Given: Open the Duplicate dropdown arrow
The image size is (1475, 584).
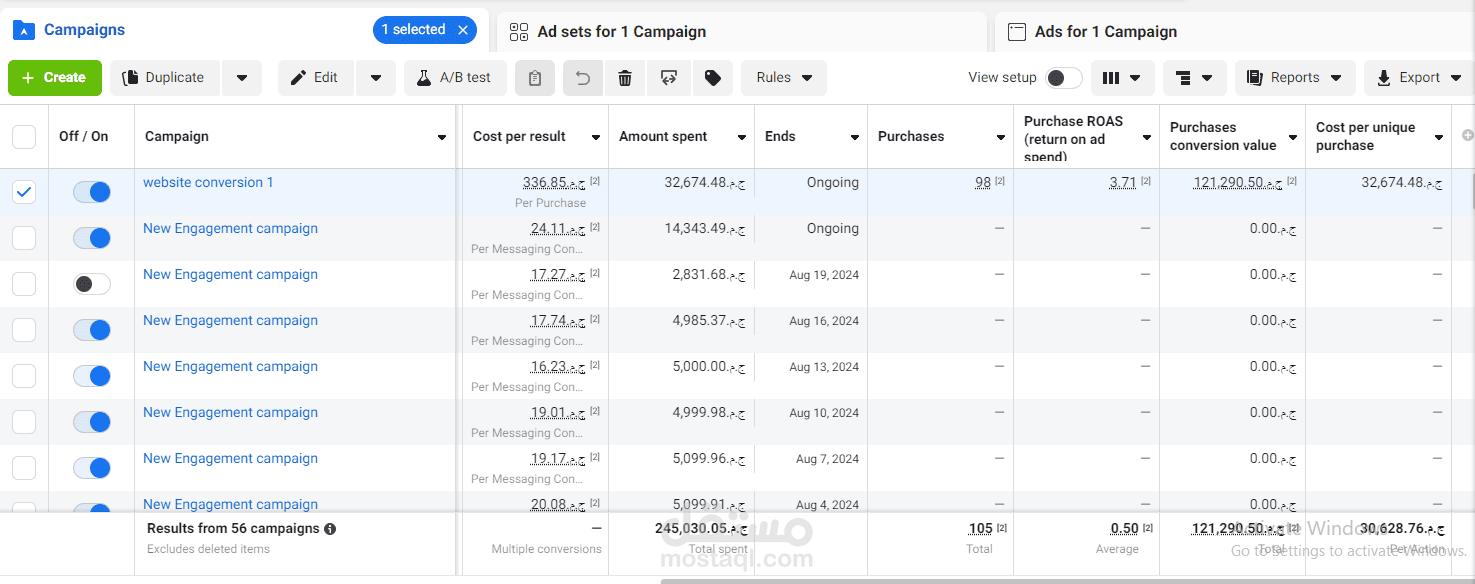Looking at the screenshot, I should coord(242,78).
